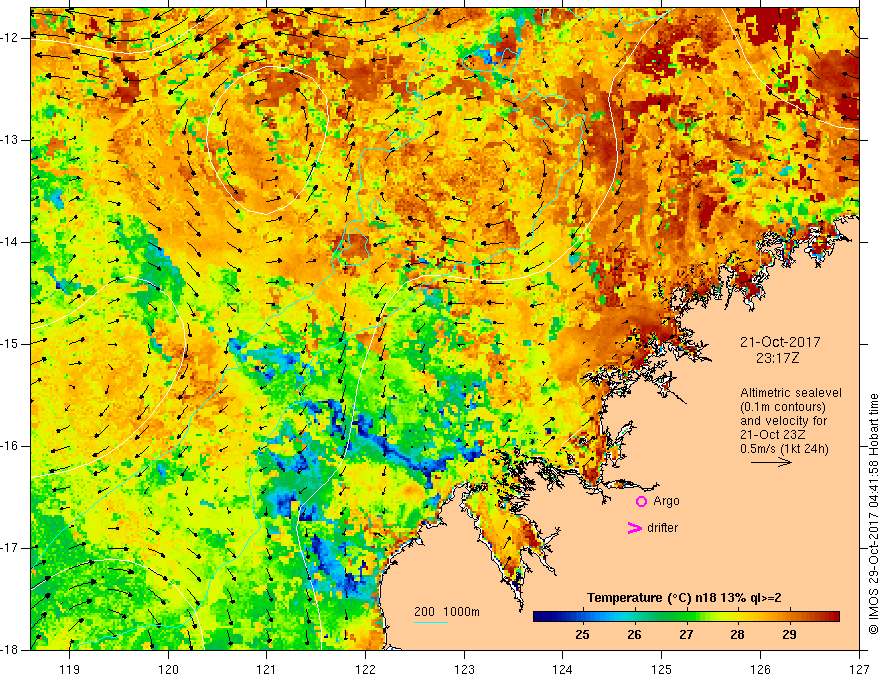Click latitude axis label -12
This screenshot has width=880, height=680.
click(x=11, y=38)
